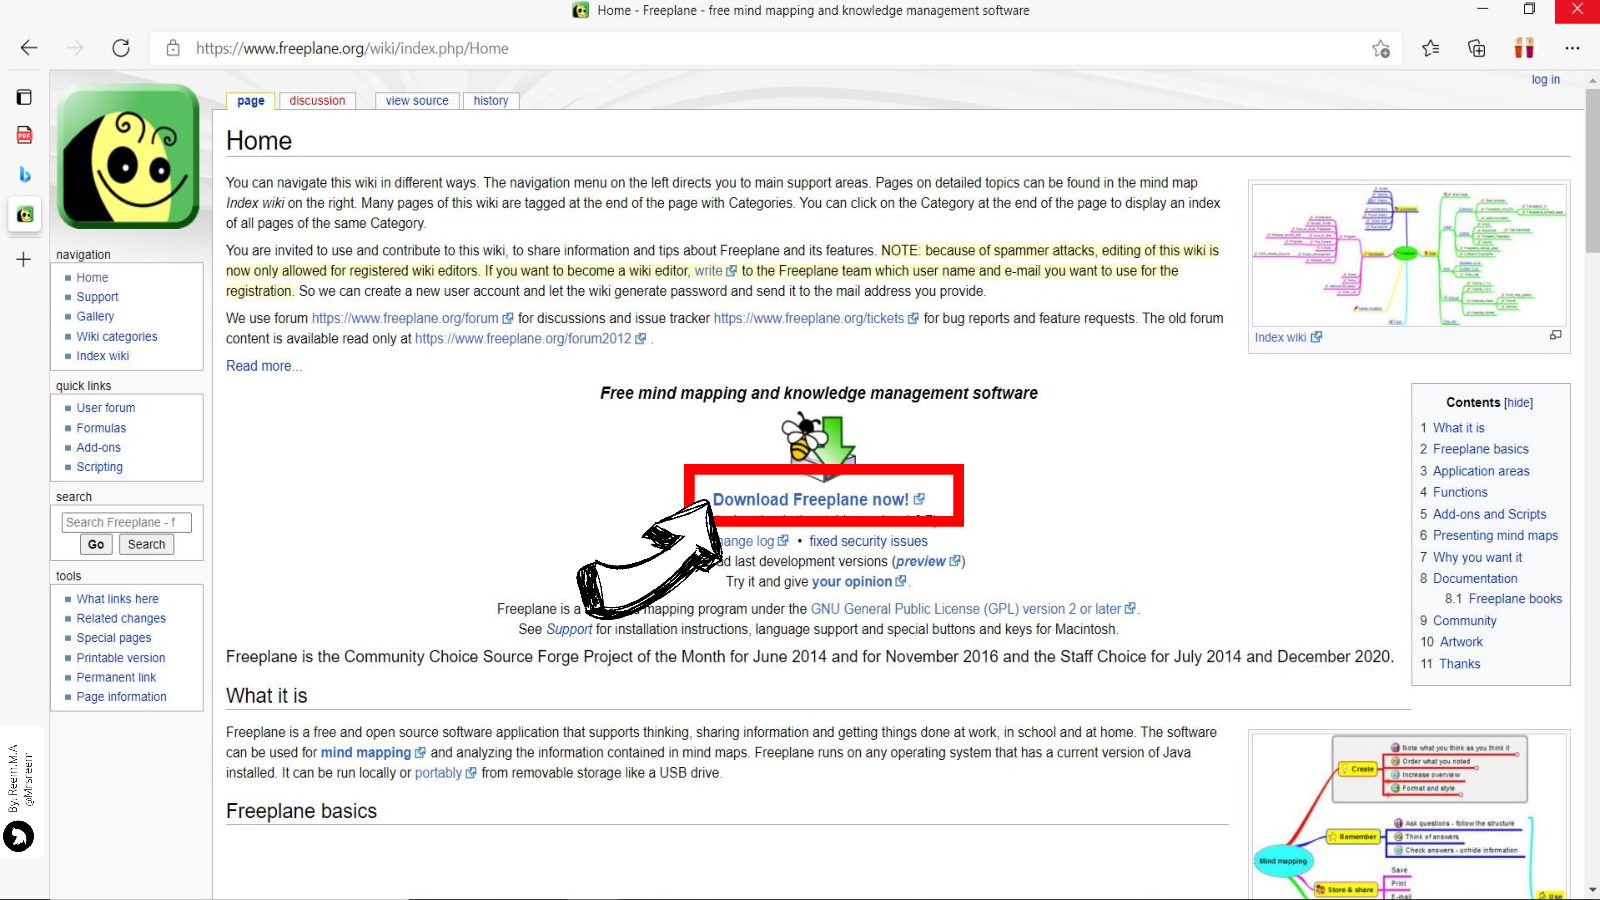Image resolution: width=1600 pixels, height=900 pixels.
Task: Open the Collections icon in toolbar
Action: pyautogui.click(x=1477, y=48)
